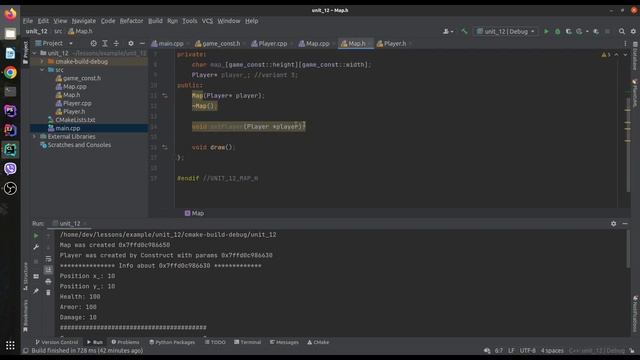
Task: Click UTF-8 encoding in status bar
Action: click(x=527, y=350)
